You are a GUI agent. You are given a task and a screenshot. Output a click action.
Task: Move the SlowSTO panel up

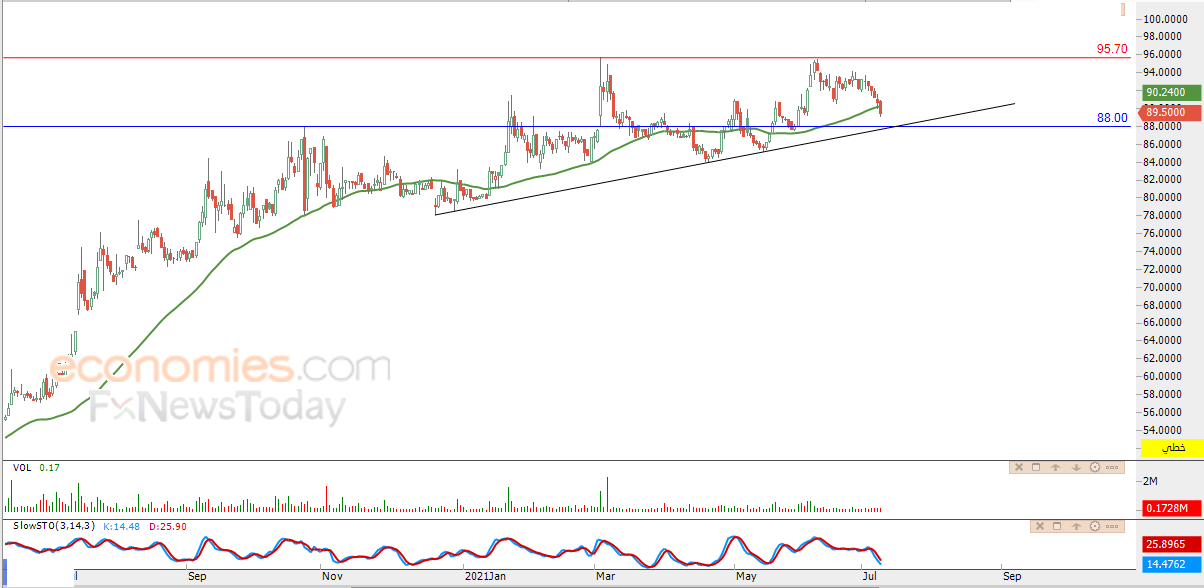[x=1076, y=526]
